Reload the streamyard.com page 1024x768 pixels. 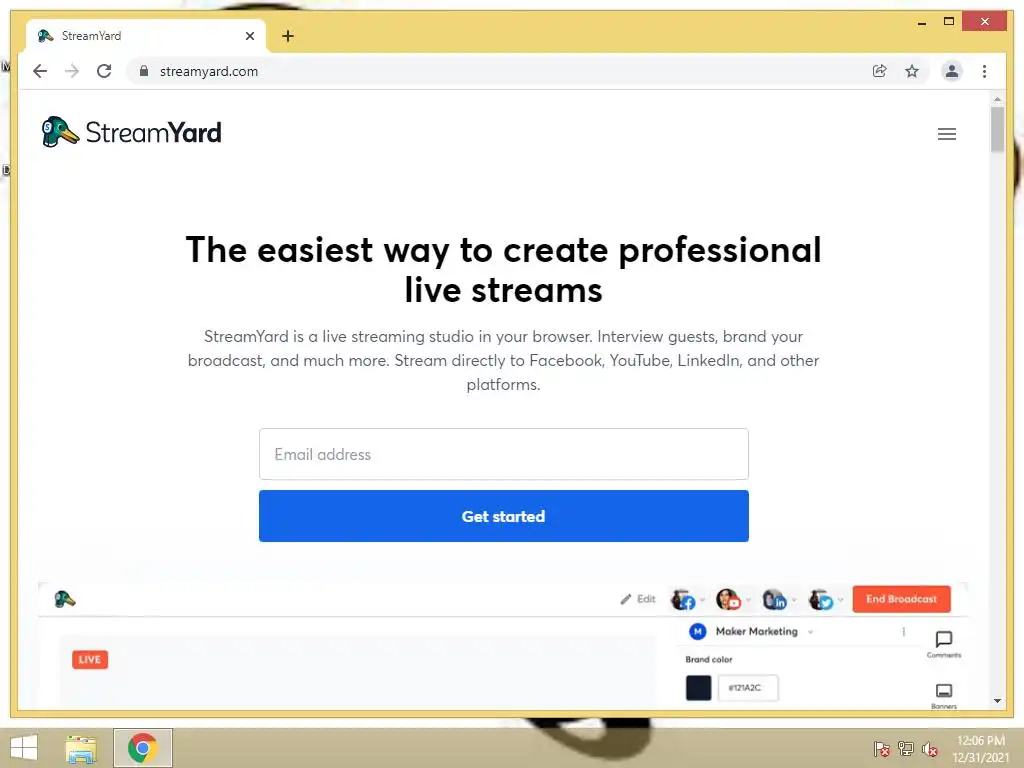pyautogui.click(x=104, y=71)
